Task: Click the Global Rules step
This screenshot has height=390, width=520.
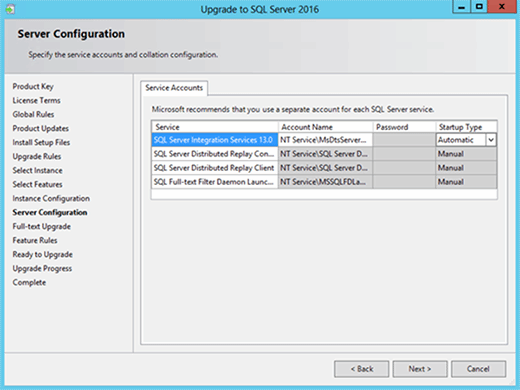Action: [33, 115]
